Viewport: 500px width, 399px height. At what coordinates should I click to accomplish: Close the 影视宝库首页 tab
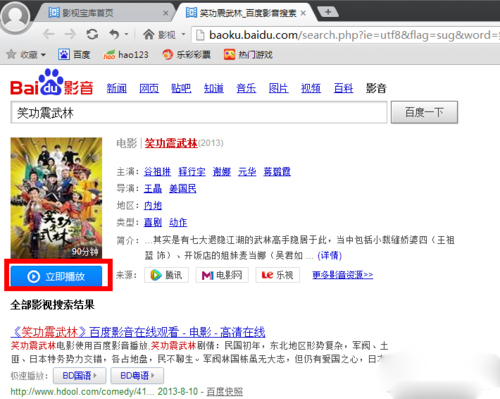click(x=166, y=13)
